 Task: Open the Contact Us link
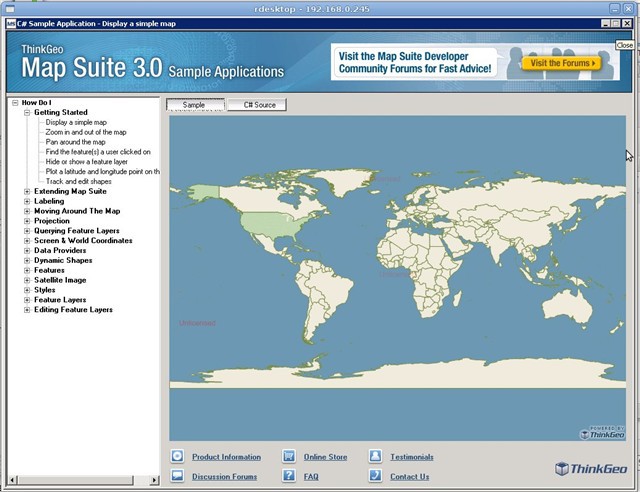[409, 476]
